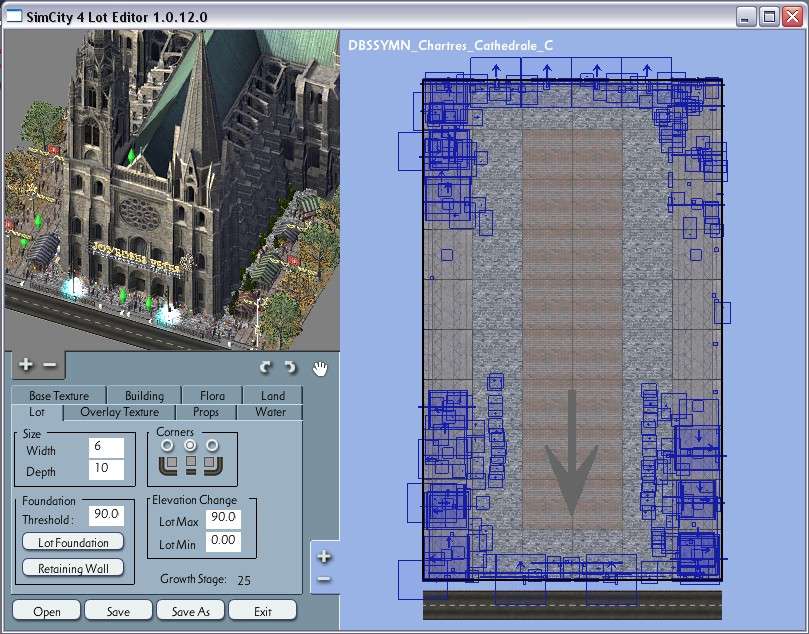Image resolution: width=809 pixels, height=634 pixels.
Task: Click the cathedral 3D preview image
Action: point(172,190)
